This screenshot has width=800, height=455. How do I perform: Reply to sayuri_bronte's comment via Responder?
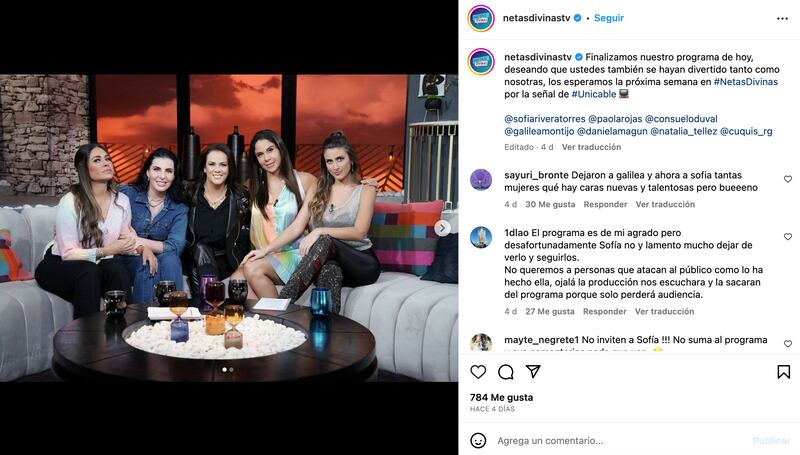(605, 204)
